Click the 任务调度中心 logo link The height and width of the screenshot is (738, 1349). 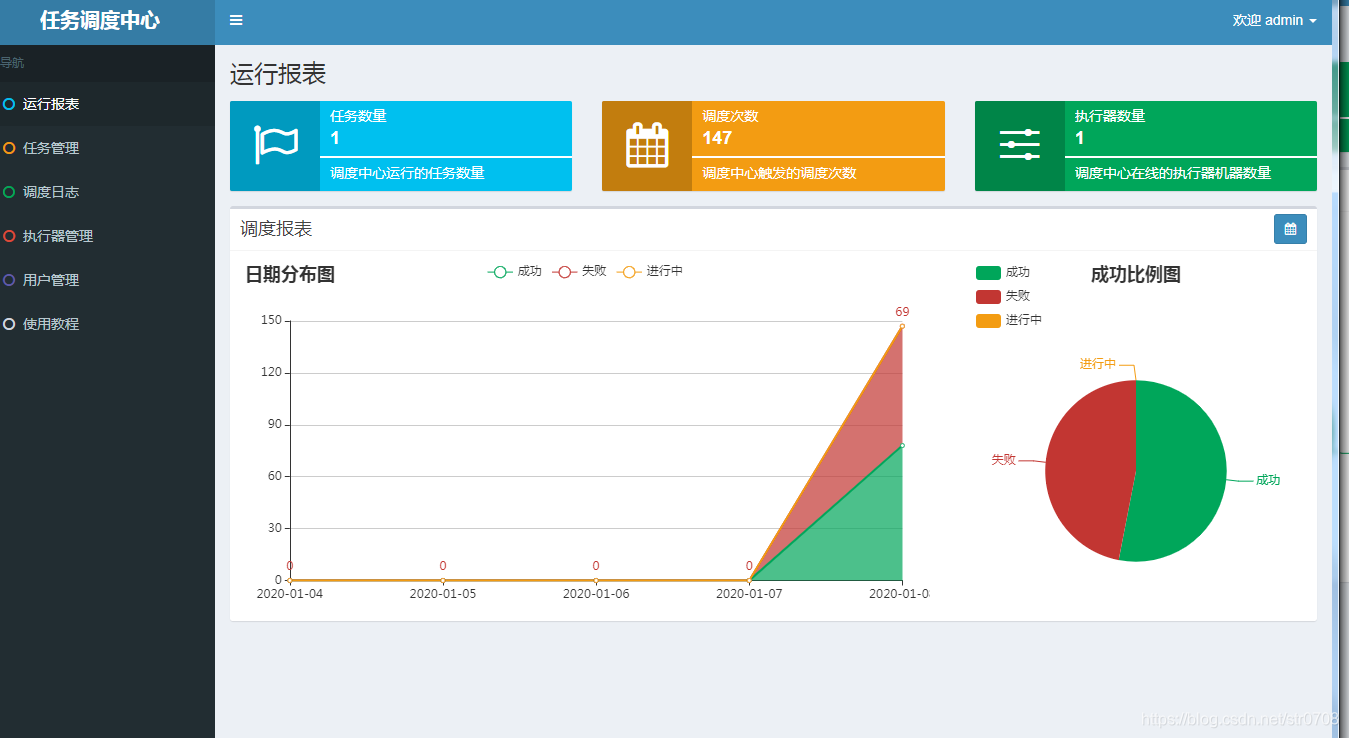click(100, 21)
